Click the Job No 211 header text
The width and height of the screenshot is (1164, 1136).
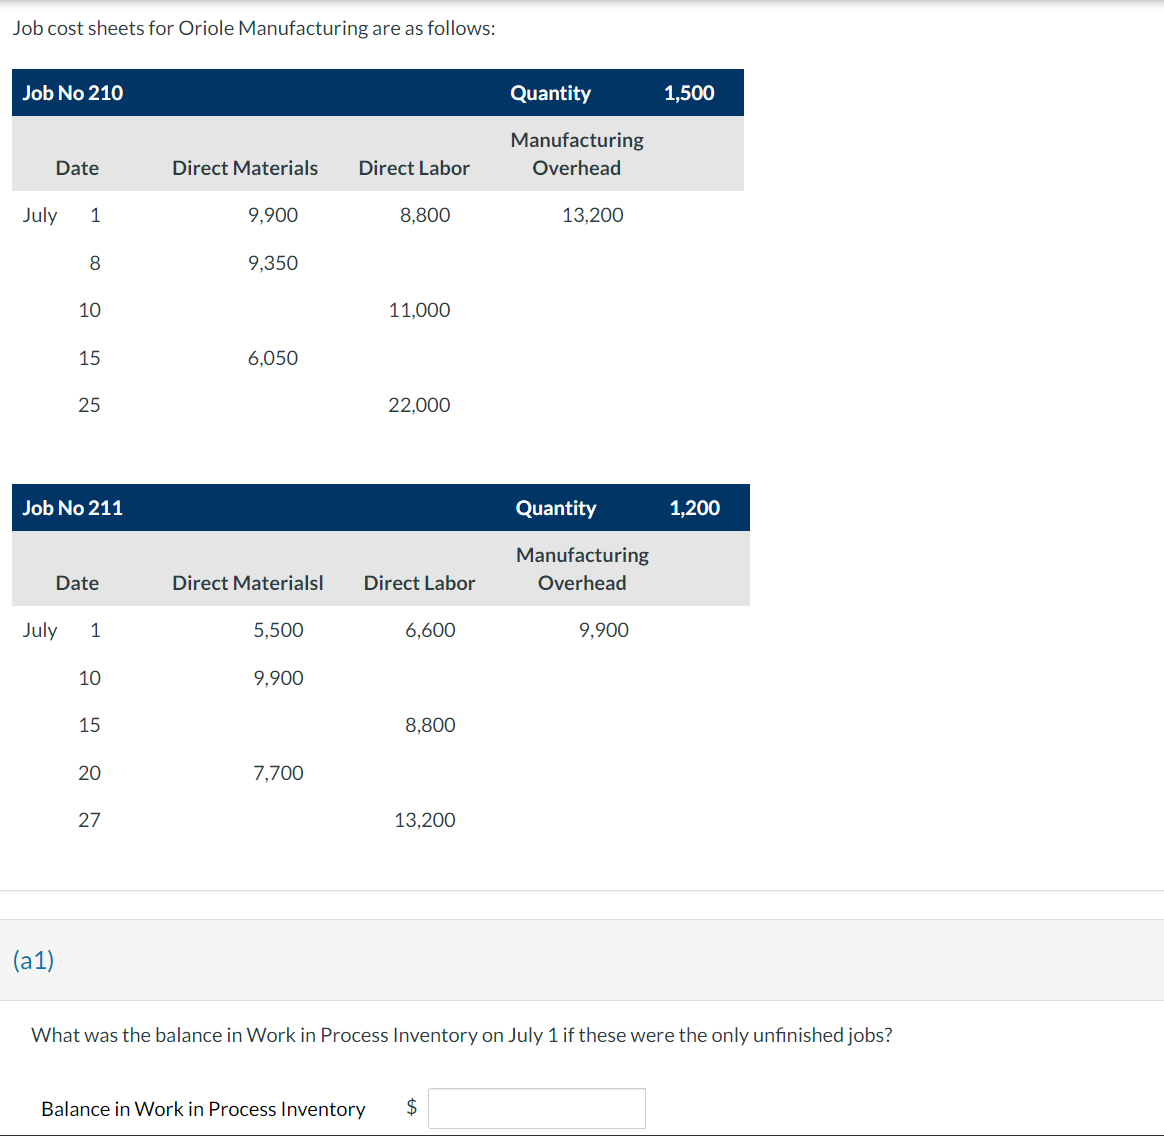pos(73,508)
